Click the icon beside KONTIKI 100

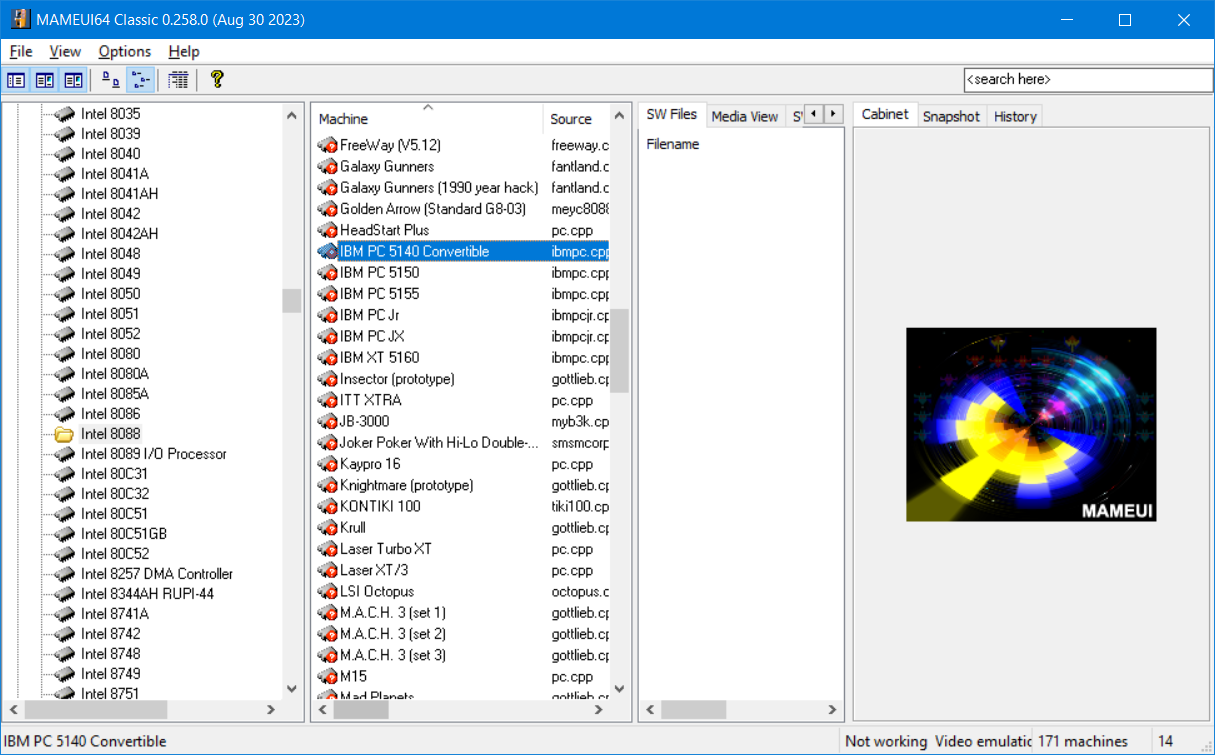click(x=327, y=506)
